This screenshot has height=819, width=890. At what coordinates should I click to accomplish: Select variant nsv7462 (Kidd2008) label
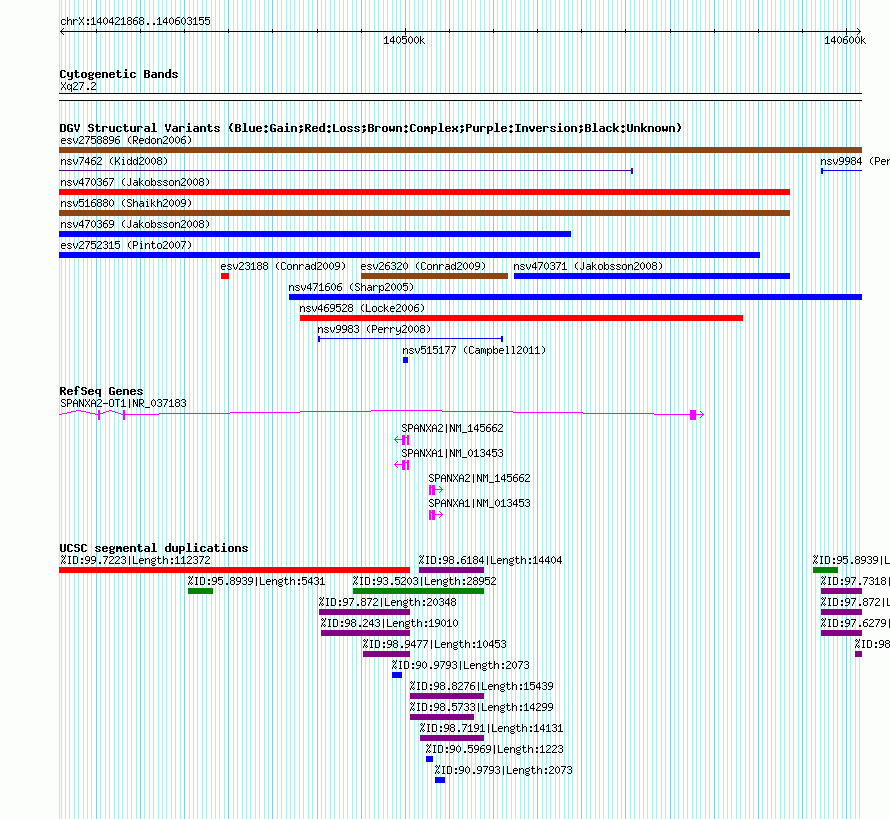(x=114, y=161)
